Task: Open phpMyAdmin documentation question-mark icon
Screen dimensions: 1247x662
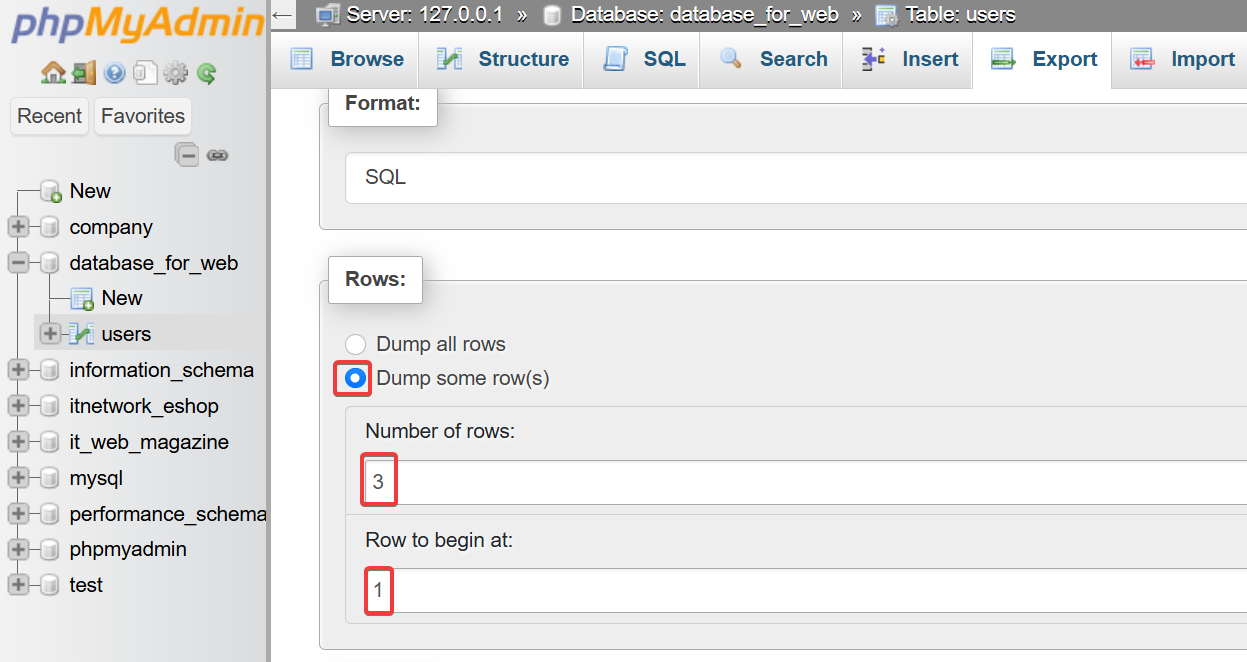Action: [x=115, y=73]
